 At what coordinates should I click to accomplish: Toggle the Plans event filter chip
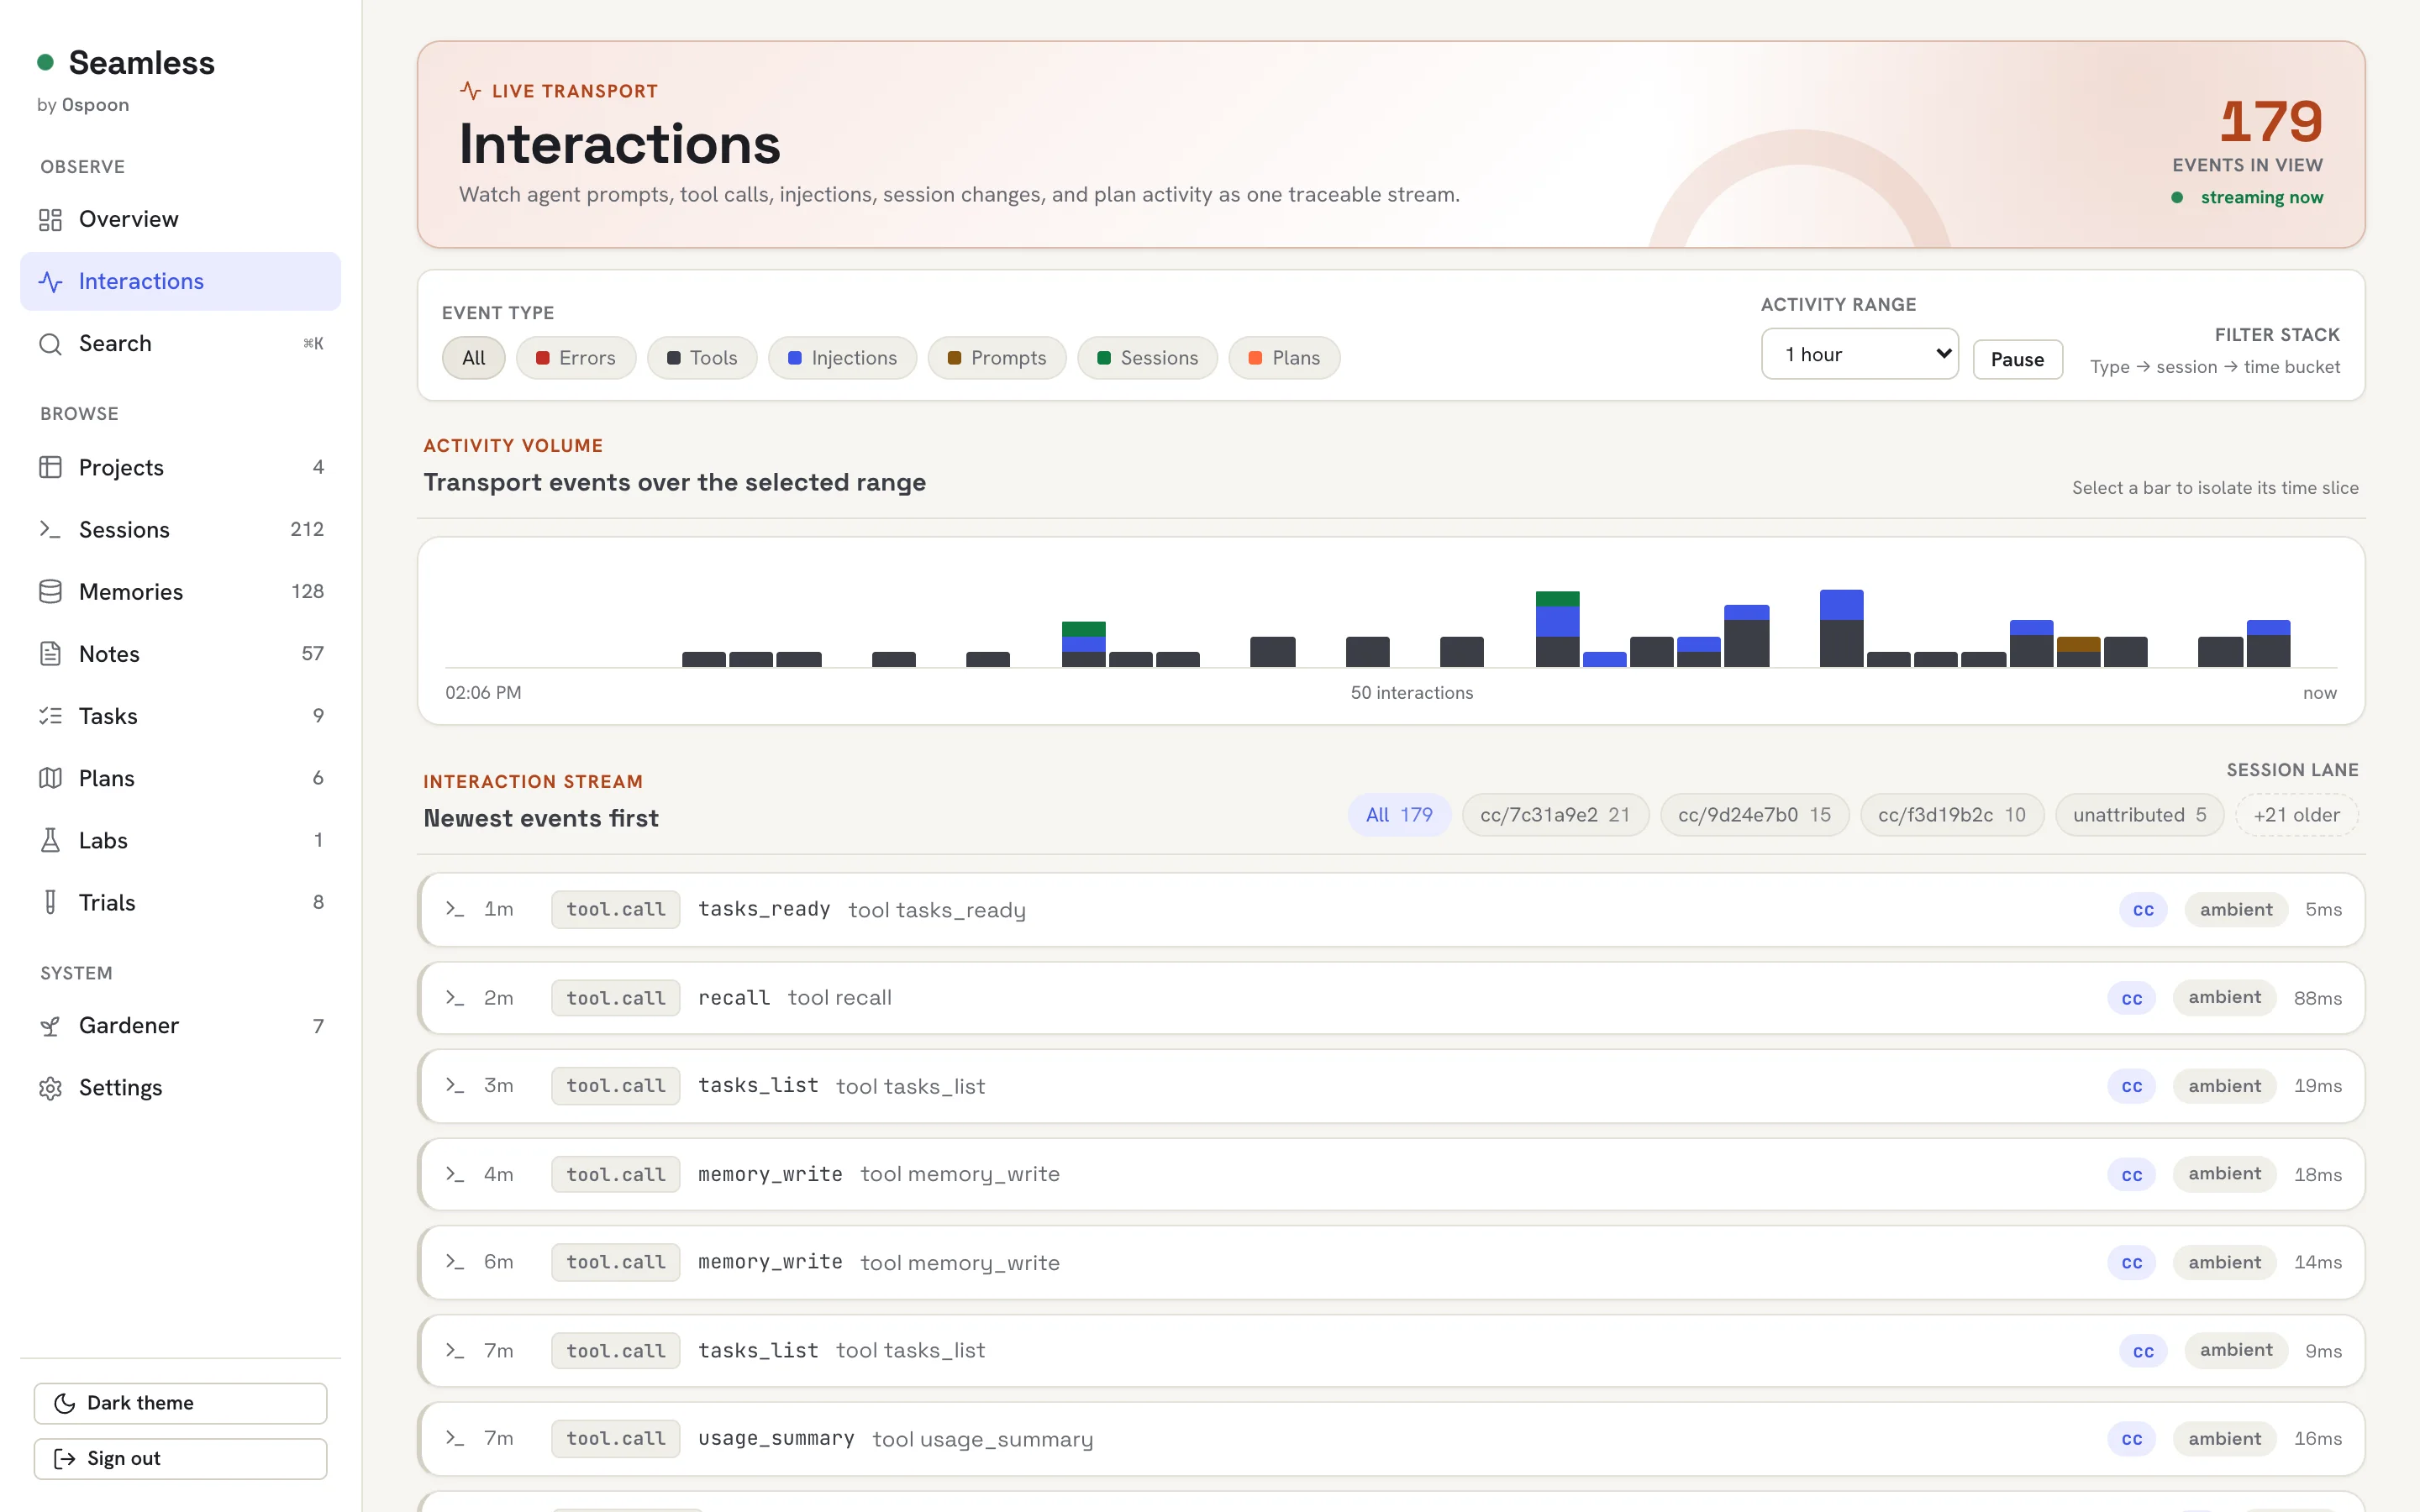pyautogui.click(x=1284, y=358)
